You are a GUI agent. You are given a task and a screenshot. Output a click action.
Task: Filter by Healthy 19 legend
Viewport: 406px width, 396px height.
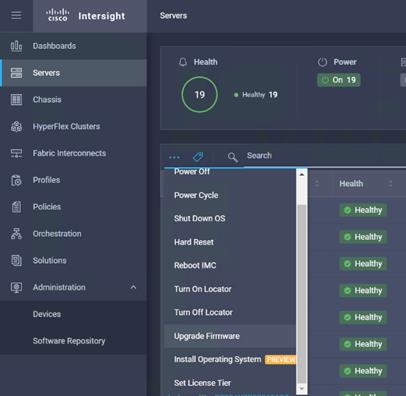tap(256, 95)
